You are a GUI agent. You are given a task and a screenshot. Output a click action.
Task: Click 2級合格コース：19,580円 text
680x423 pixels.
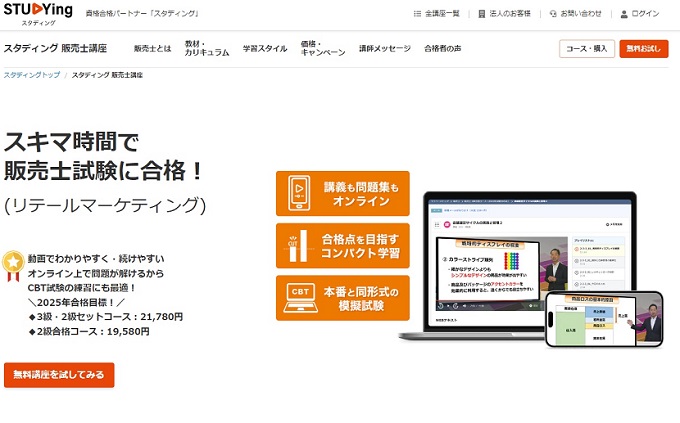coord(89,331)
